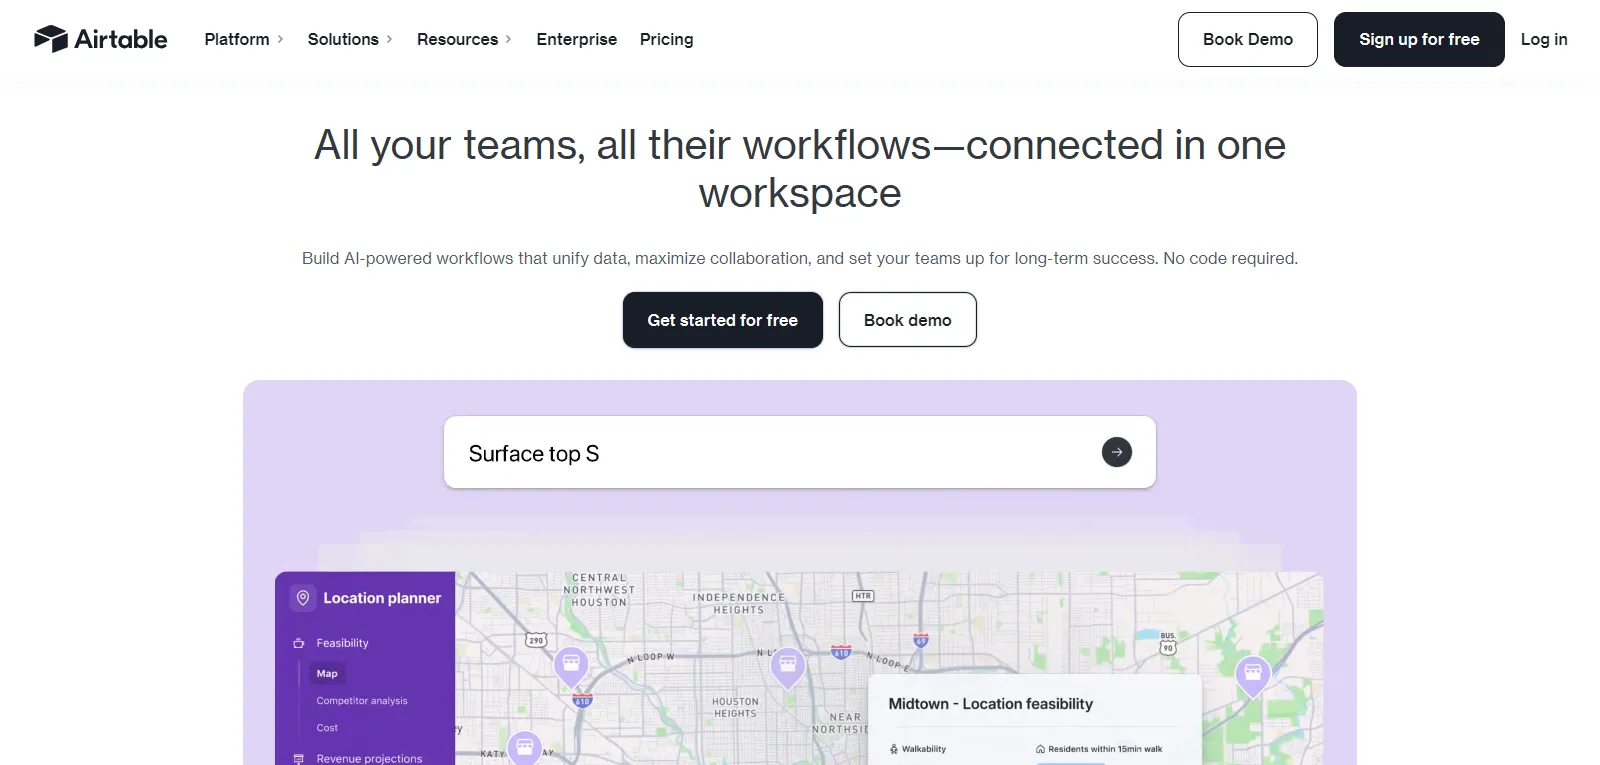The image size is (1600, 765).
Task: Click the Airtable logo
Action: tap(100, 39)
